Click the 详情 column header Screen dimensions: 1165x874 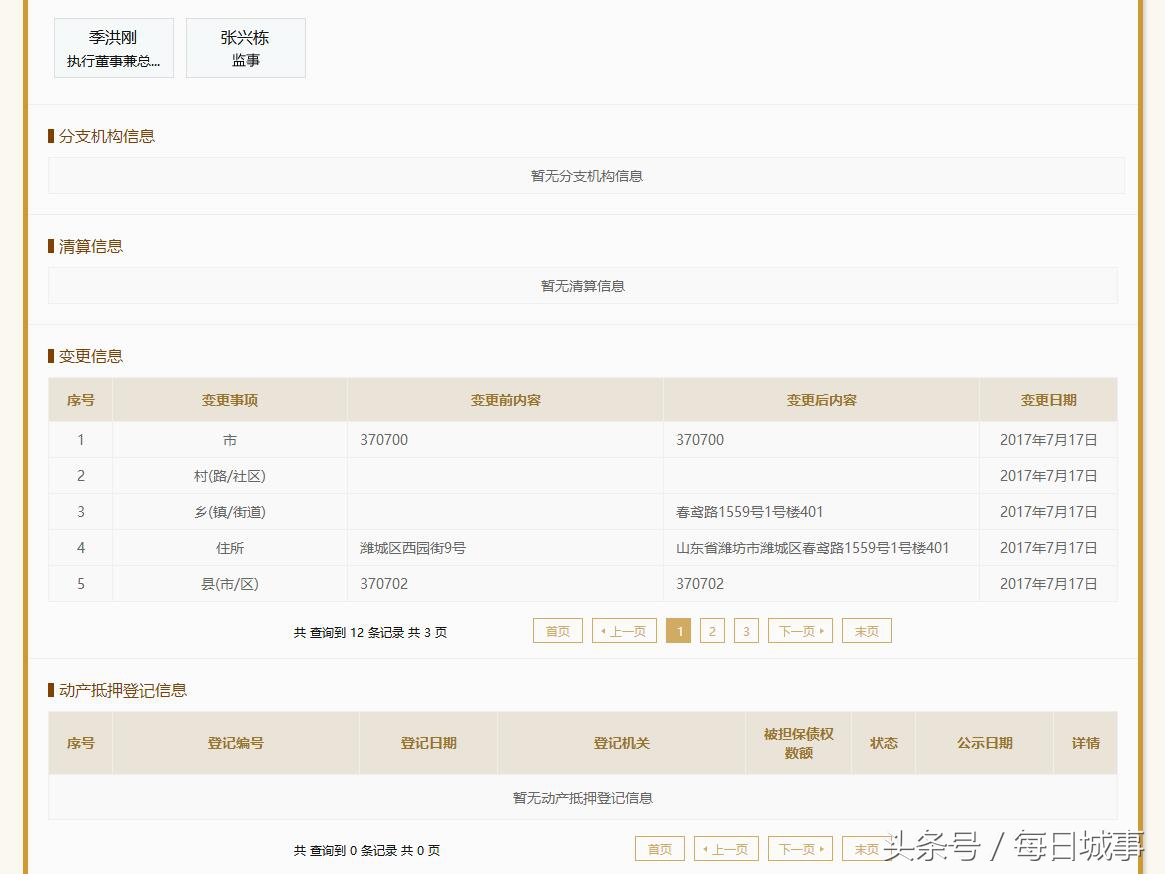click(1085, 743)
